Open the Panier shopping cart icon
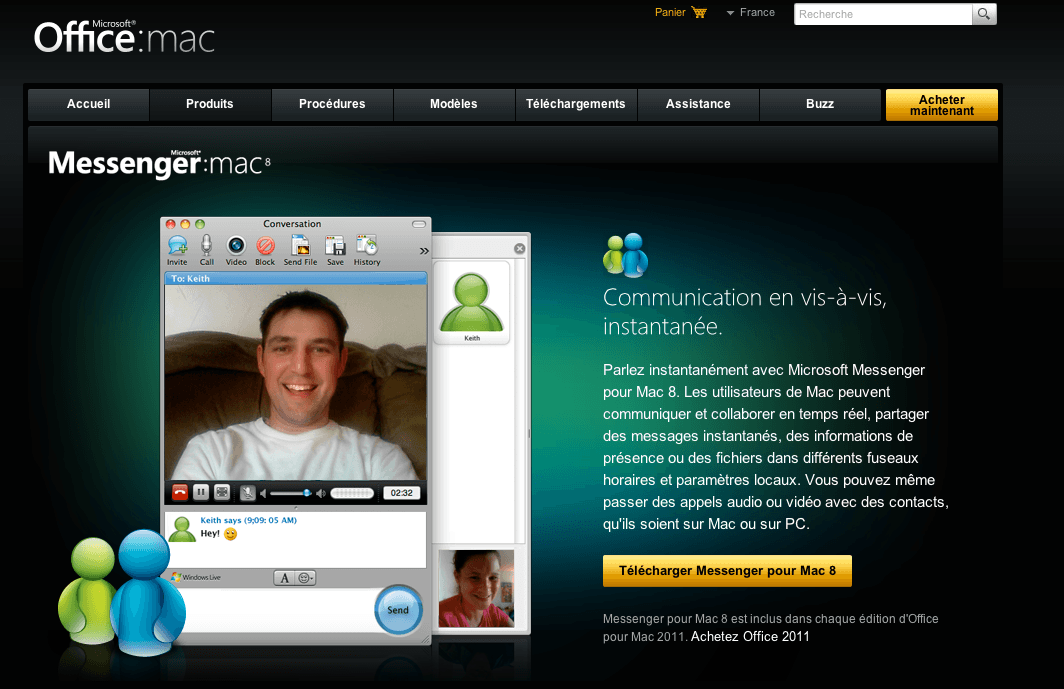 click(x=699, y=12)
